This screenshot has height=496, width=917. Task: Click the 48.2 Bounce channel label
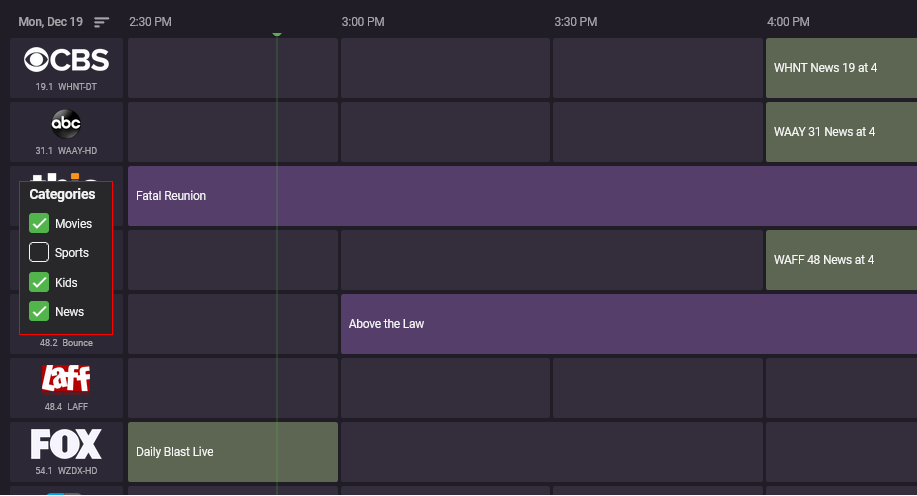point(66,343)
